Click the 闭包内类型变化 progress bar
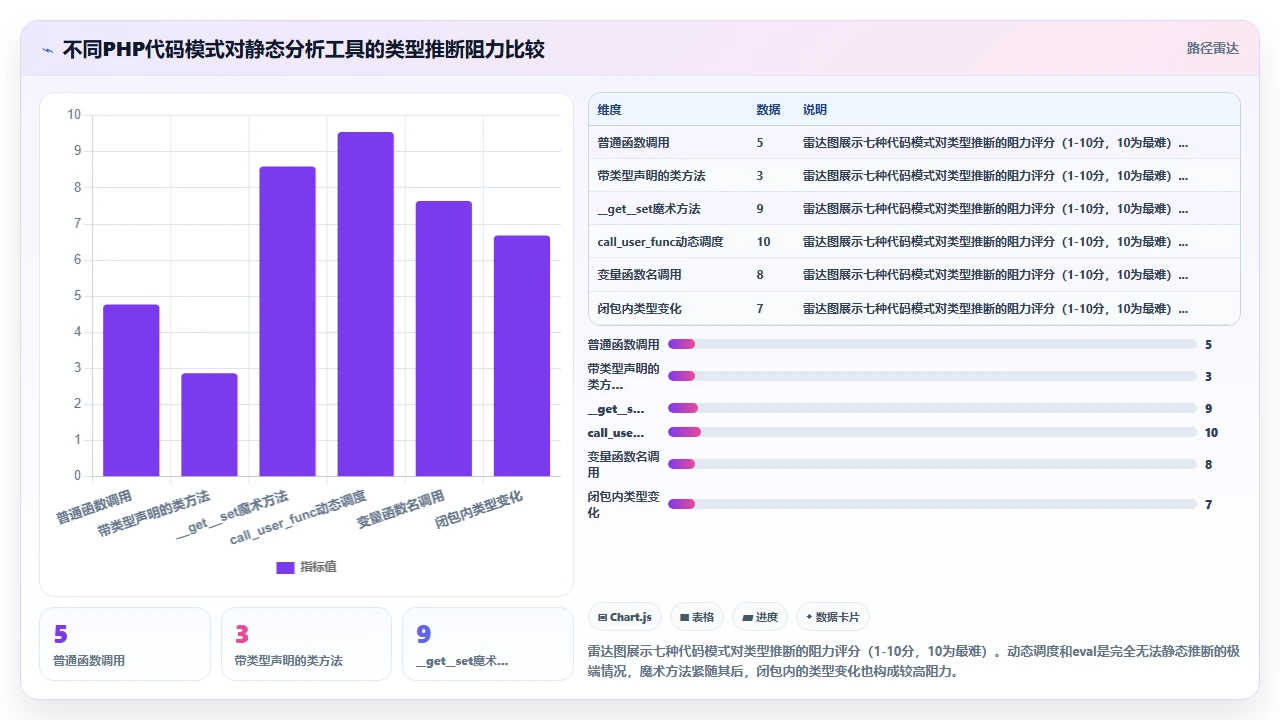Viewport: 1280px width, 720px height. click(x=932, y=504)
